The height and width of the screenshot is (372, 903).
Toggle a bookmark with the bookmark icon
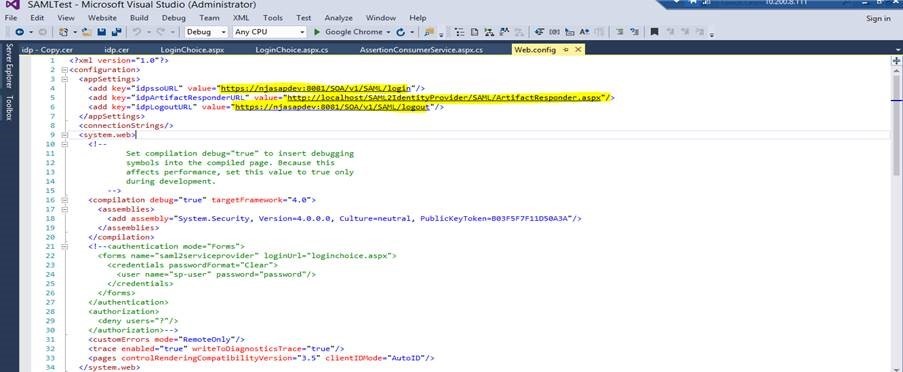(654, 32)
